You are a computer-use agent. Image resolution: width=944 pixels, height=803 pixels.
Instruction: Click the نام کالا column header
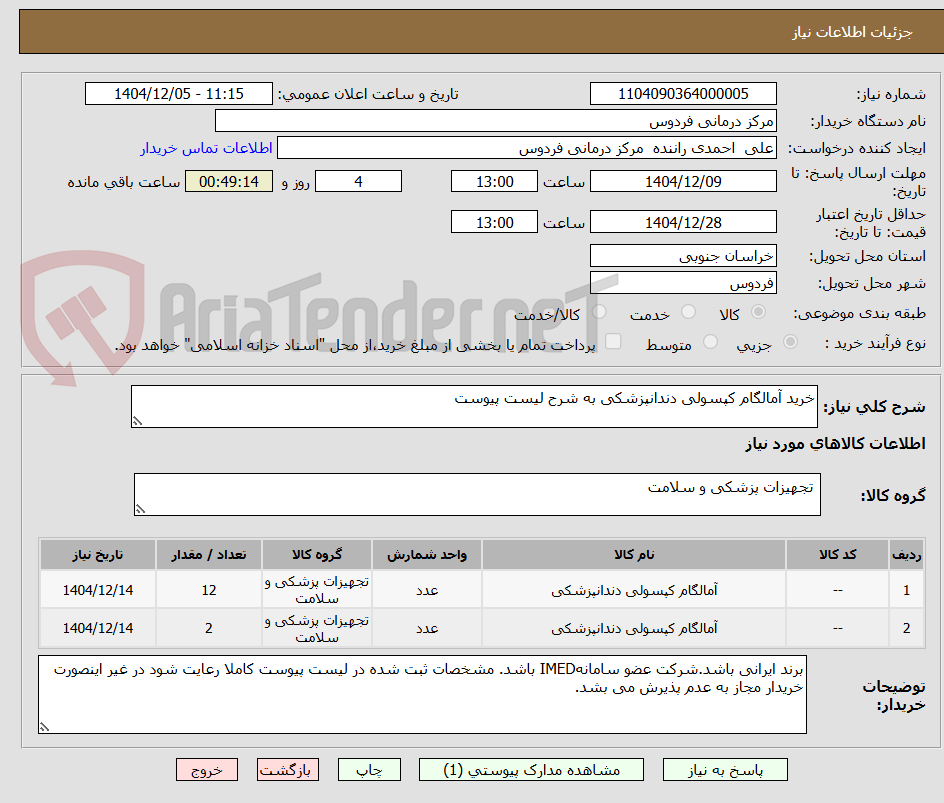pyautogui.click(x=634, y=554)
